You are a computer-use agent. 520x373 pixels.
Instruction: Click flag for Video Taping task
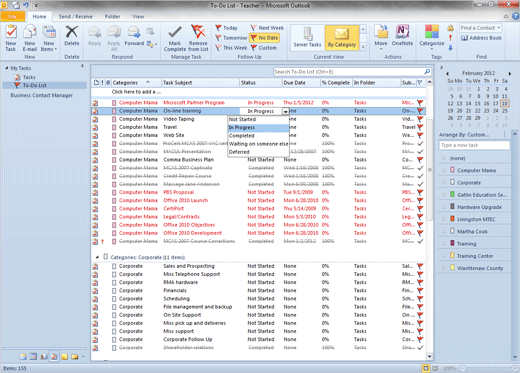coord(420,119)
